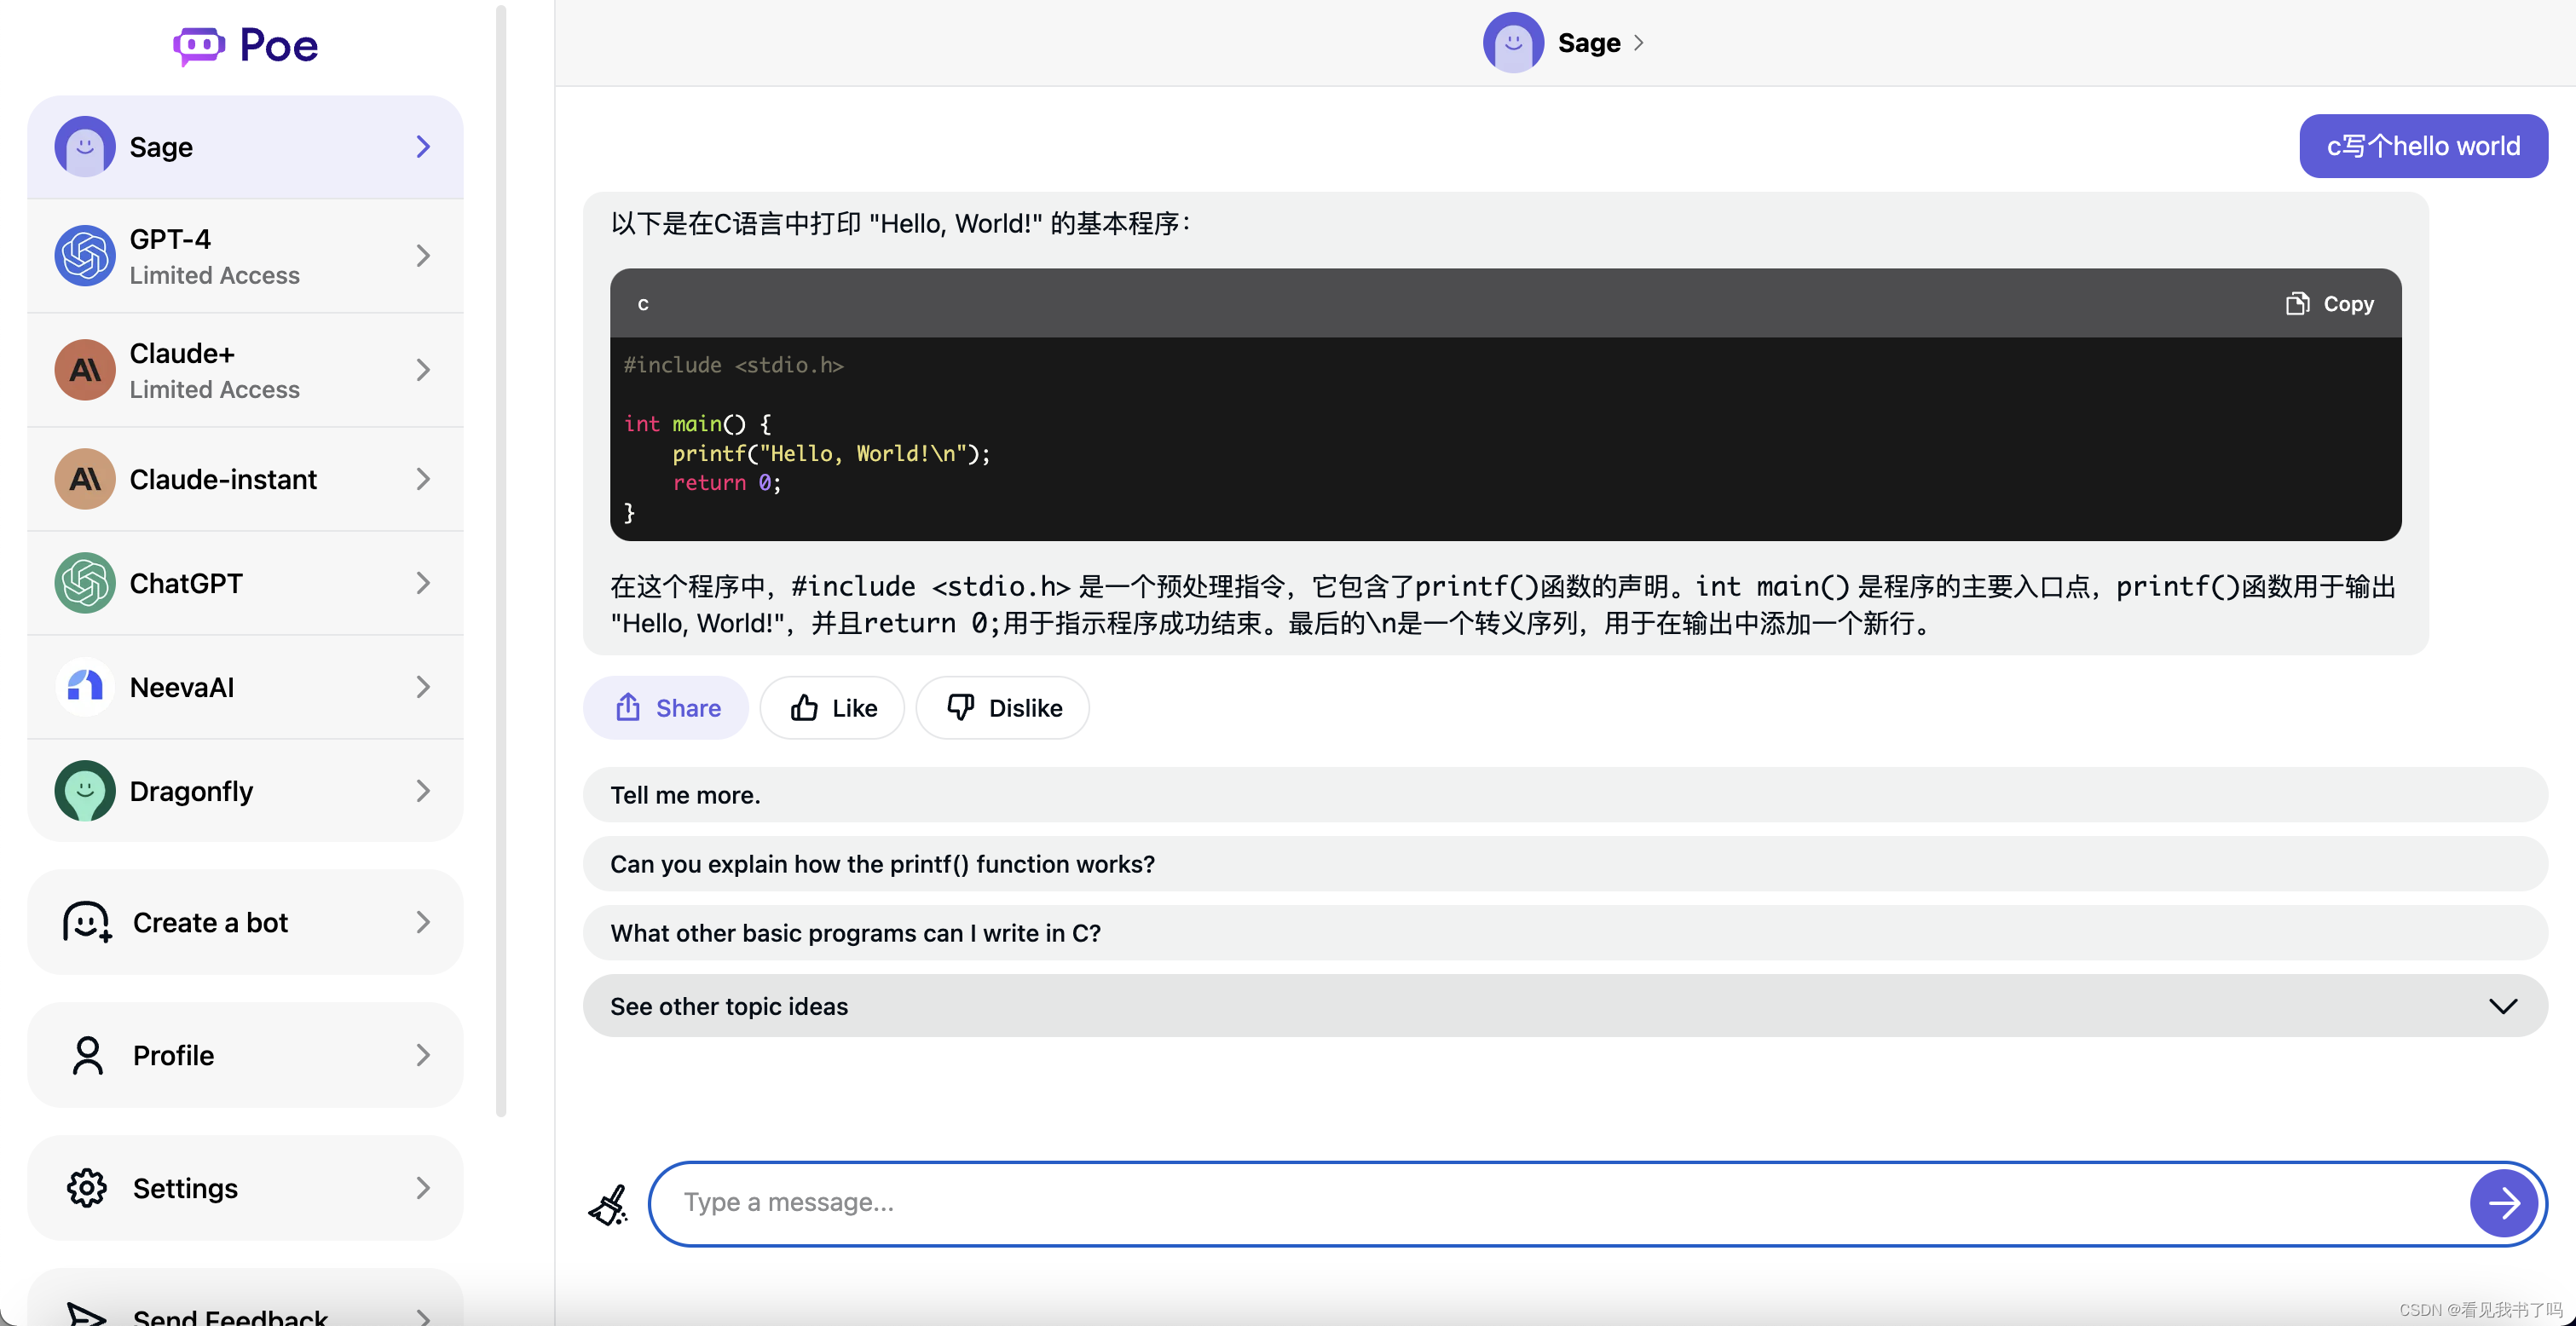2576x1326 pixels.
Task: Click the Dragonfly model icon
Action: (x=83, y=790)
